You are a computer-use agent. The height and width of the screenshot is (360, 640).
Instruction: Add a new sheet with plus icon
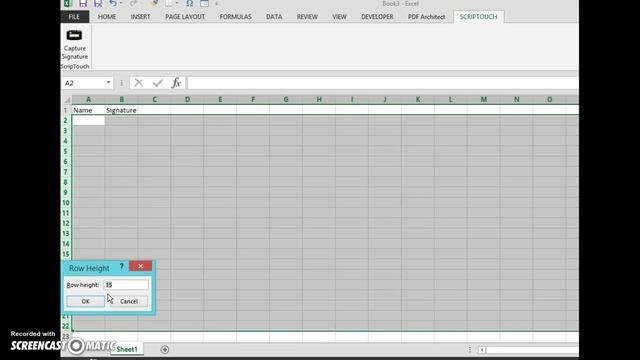(164, 350)
